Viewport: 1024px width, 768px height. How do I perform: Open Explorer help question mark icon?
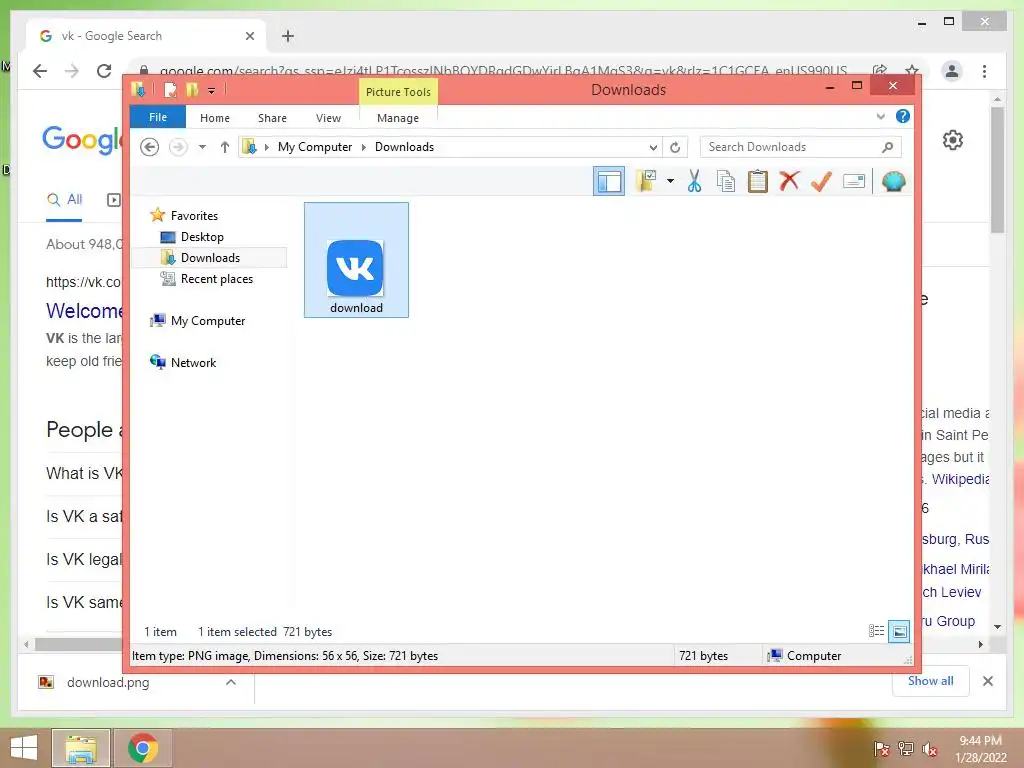pos(903,116)
